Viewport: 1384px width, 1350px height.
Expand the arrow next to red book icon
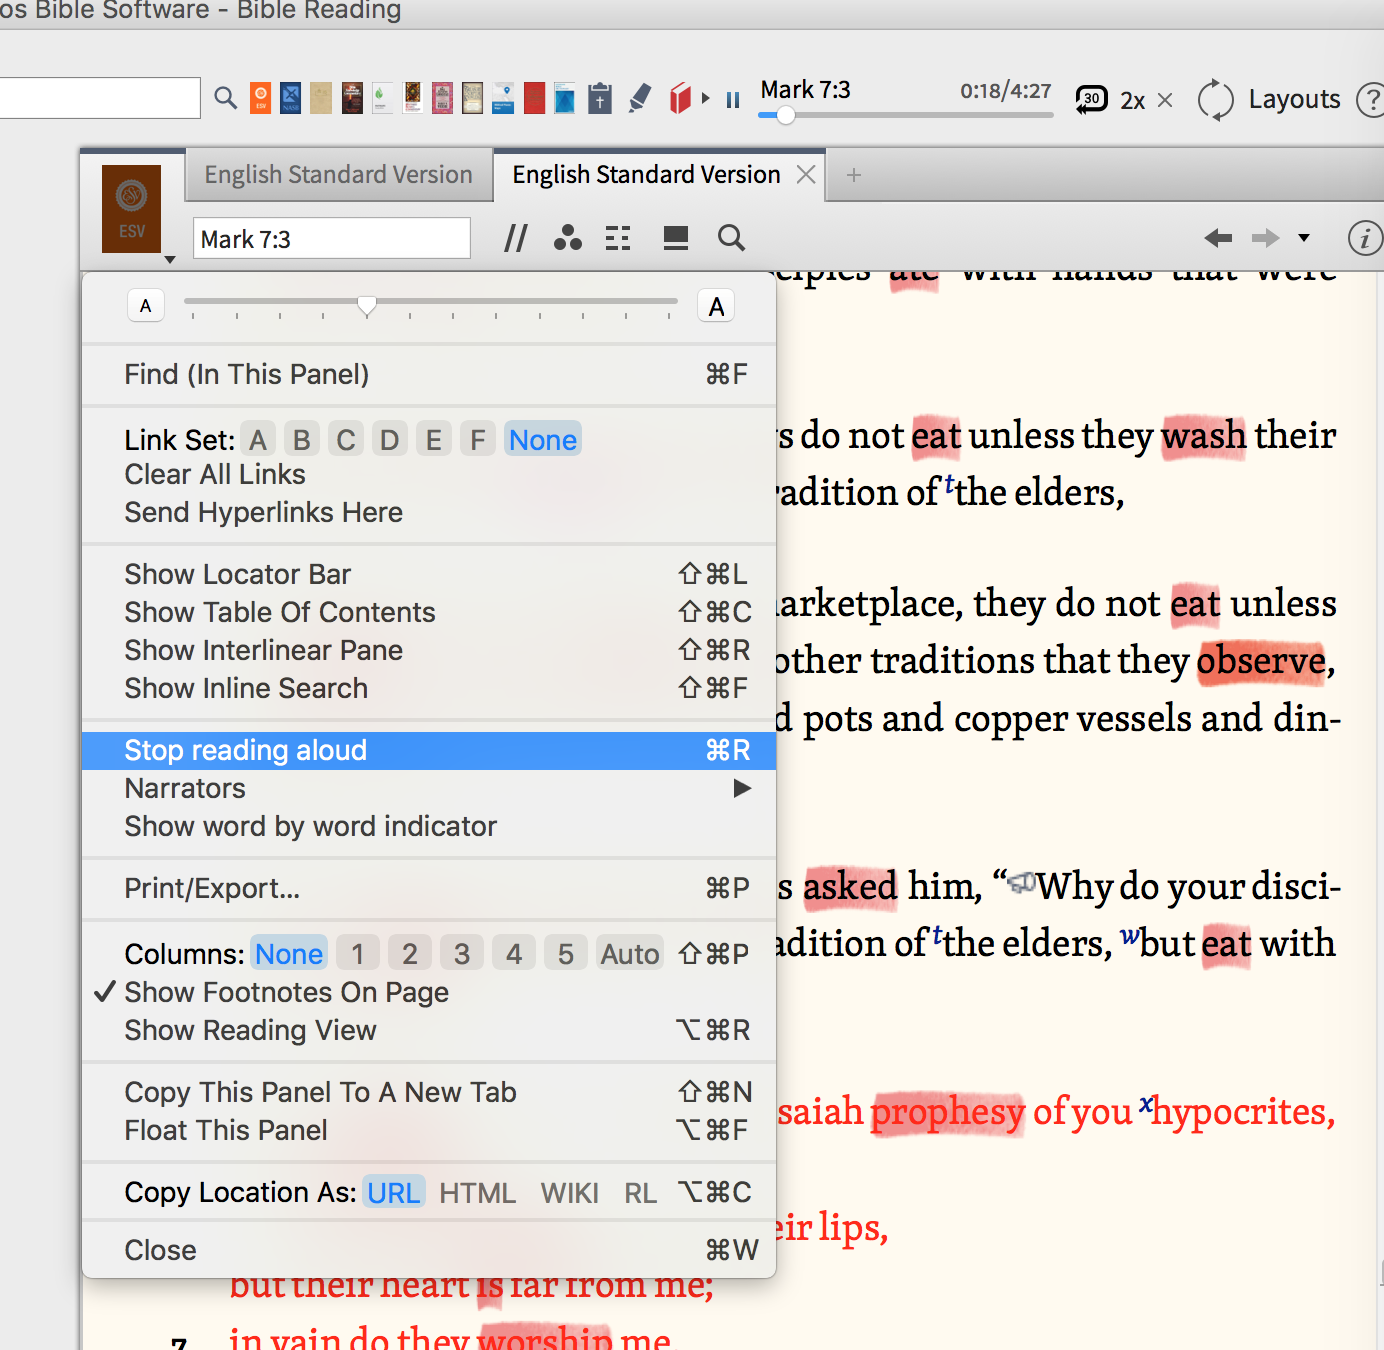pyautogui.click(x=706, y=99)
